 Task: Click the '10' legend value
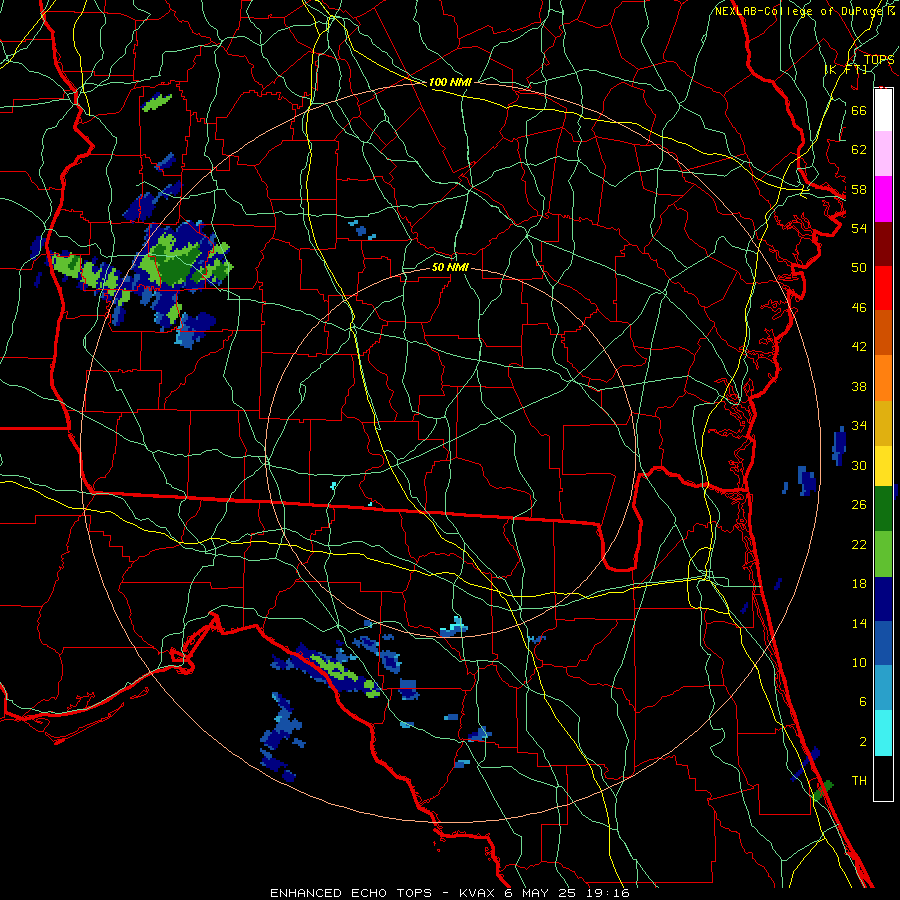click(x=859, y=662)
